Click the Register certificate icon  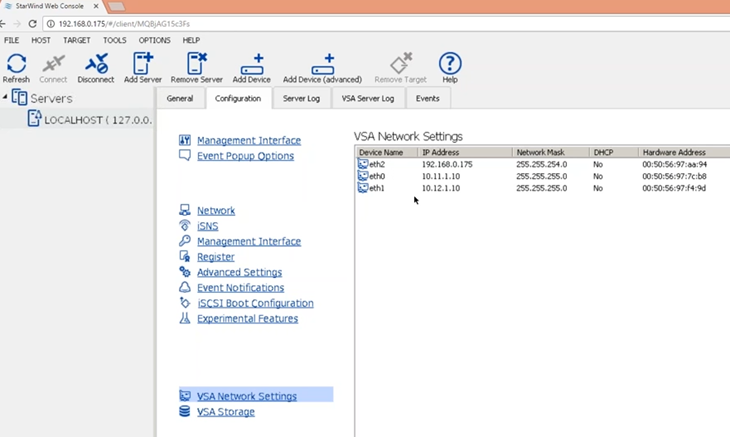point(185,256)
